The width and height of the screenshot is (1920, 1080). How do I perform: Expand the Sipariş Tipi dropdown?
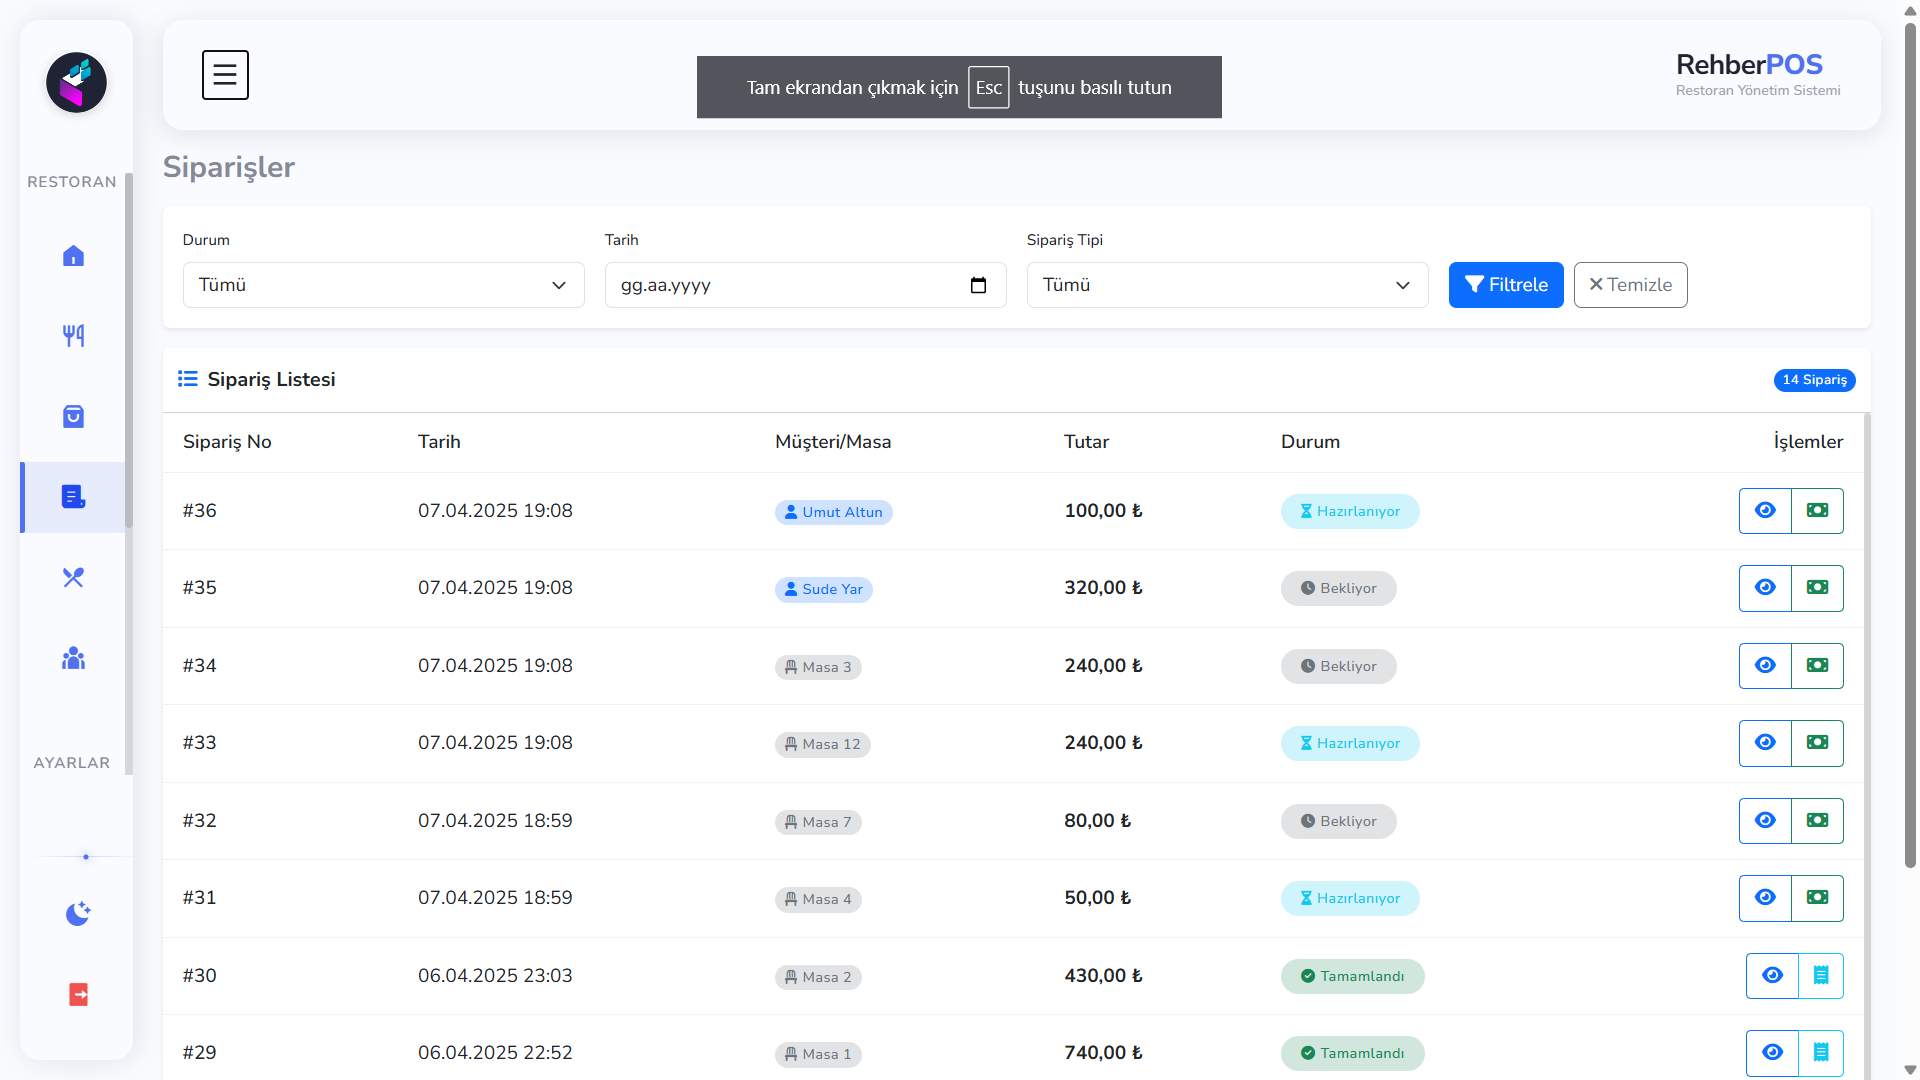(1227, 285)
